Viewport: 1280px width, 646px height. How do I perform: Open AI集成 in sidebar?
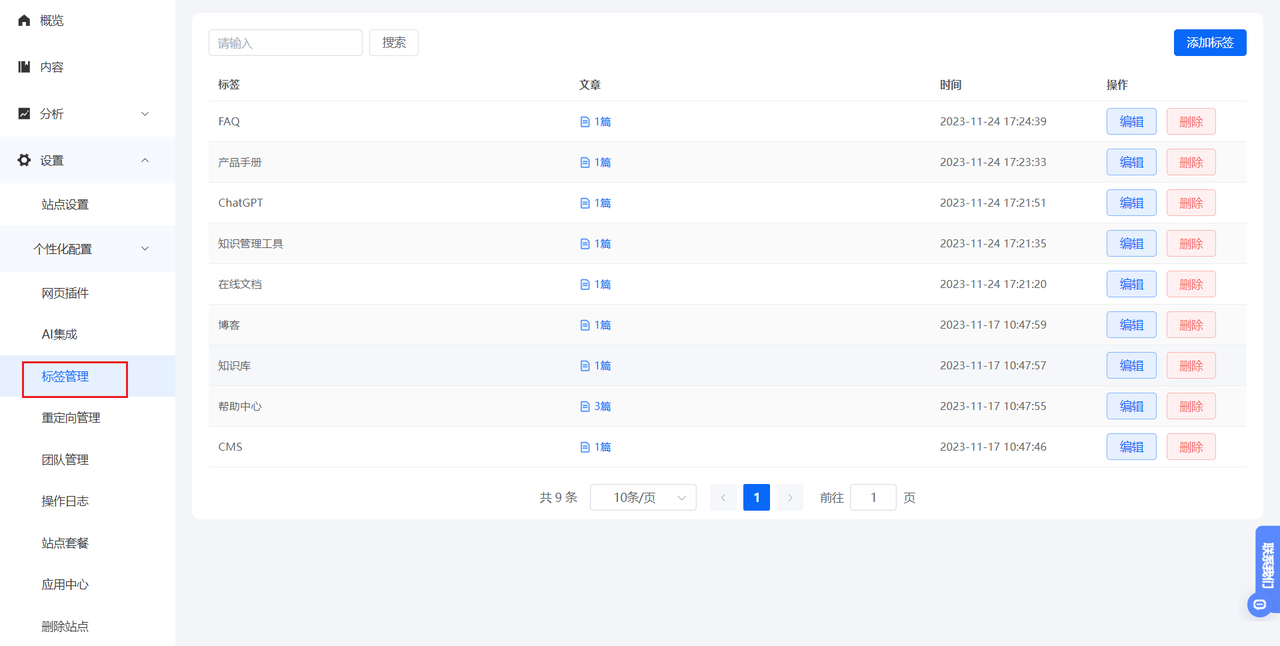[59, 335]
